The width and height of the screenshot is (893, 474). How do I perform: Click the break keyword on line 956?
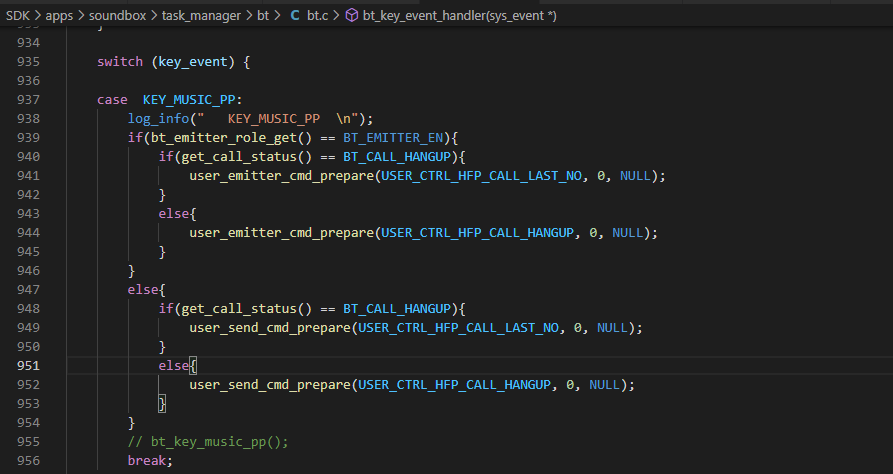pos(146,460)
